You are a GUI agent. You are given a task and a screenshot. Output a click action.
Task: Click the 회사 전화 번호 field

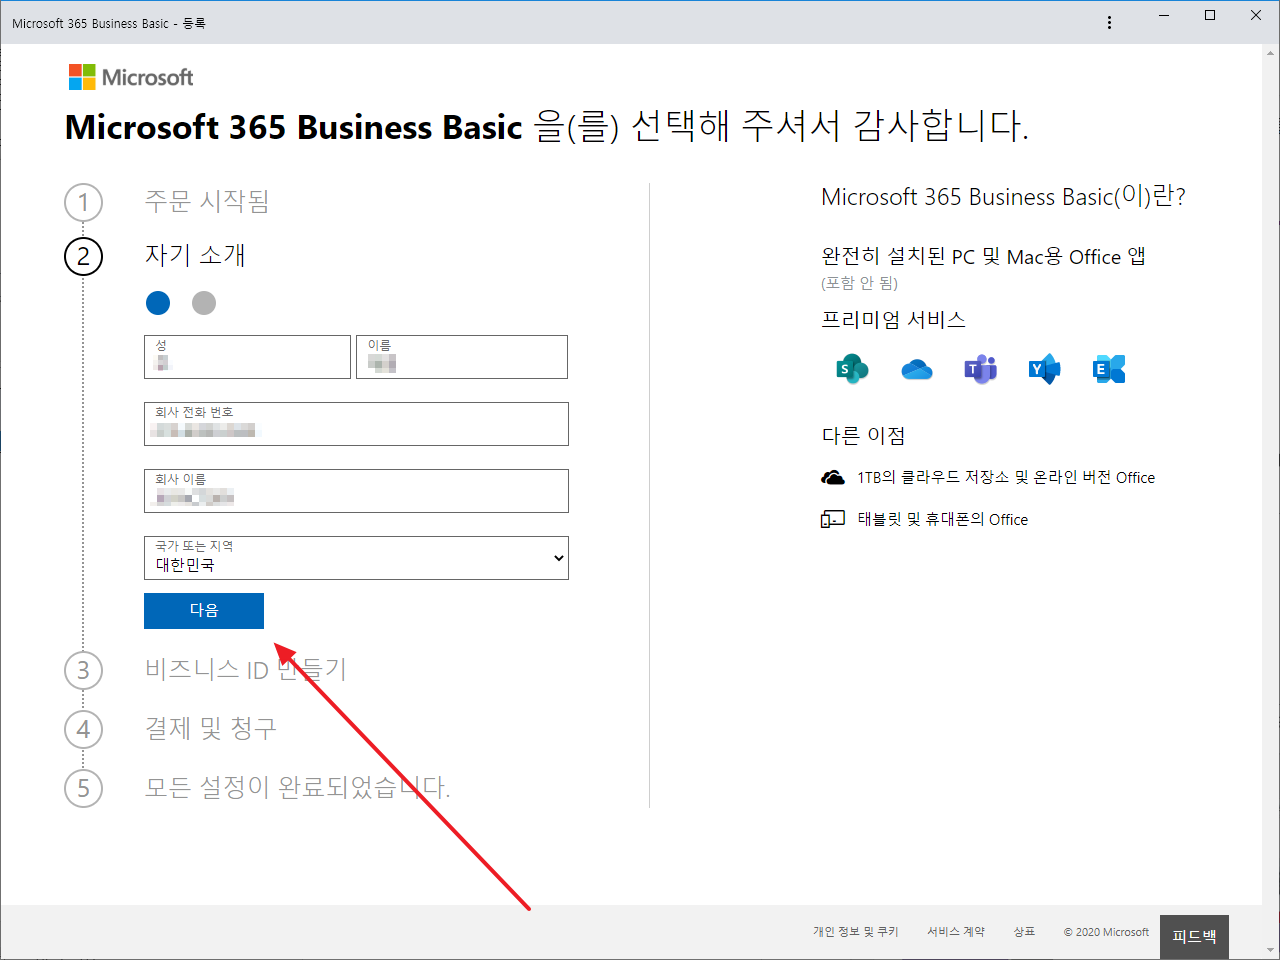pos(356,424)
